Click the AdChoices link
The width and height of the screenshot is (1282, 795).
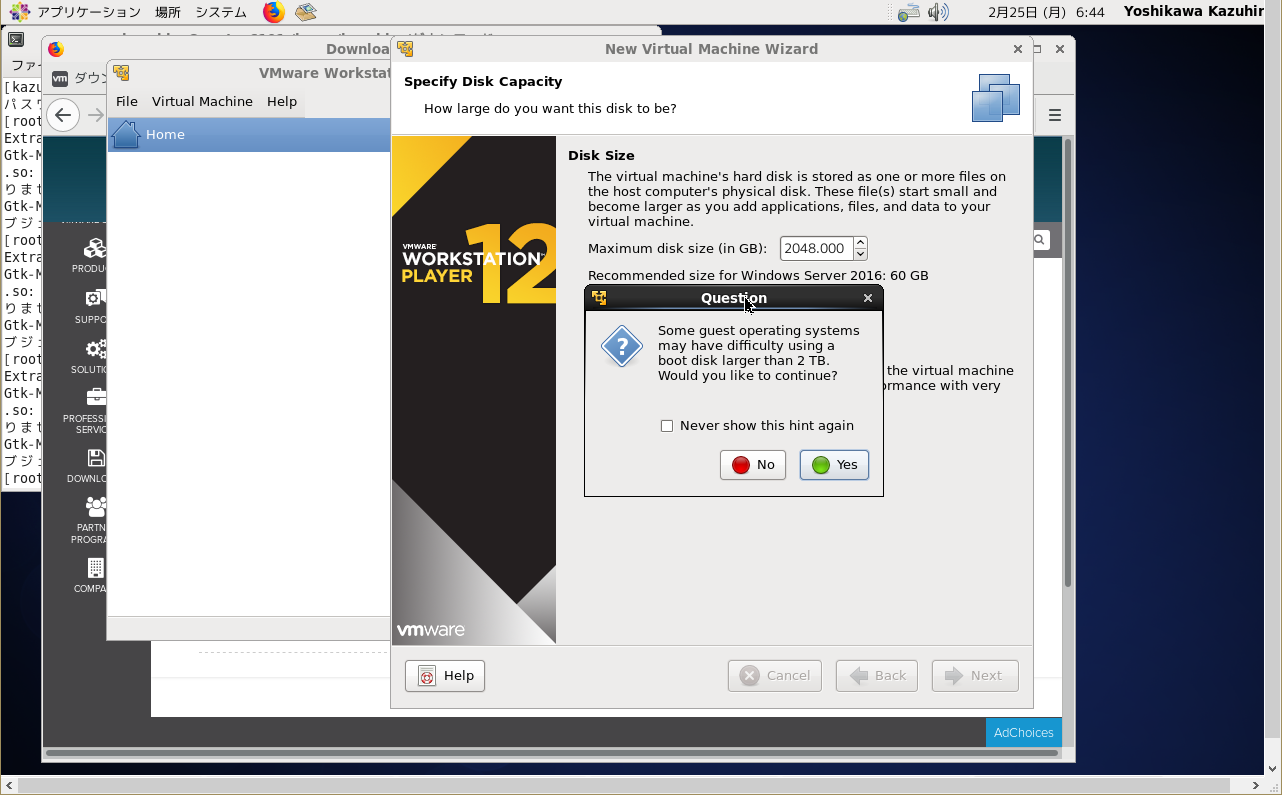(1023, 733)
